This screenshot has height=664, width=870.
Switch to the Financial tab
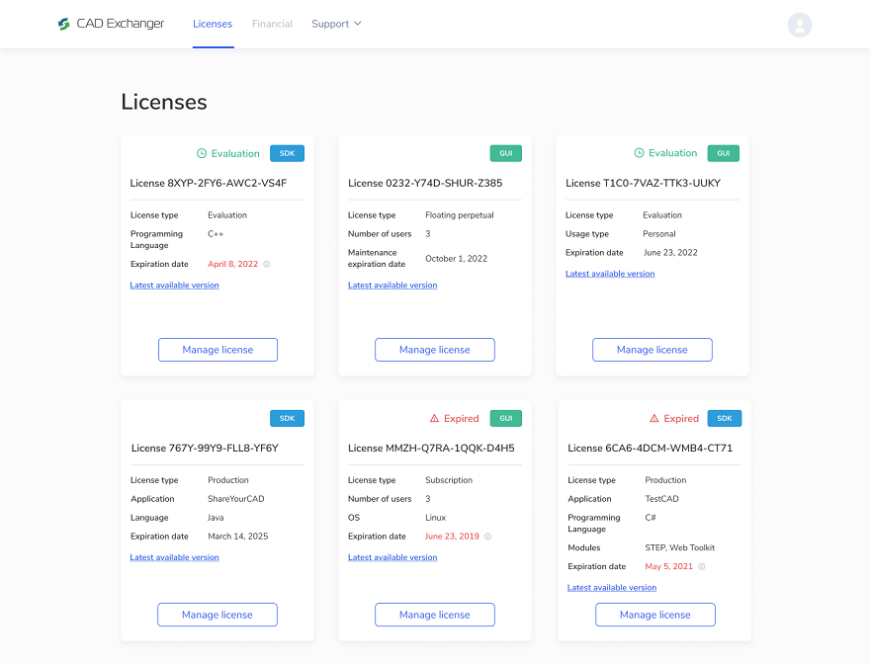(x=272, y=23)
